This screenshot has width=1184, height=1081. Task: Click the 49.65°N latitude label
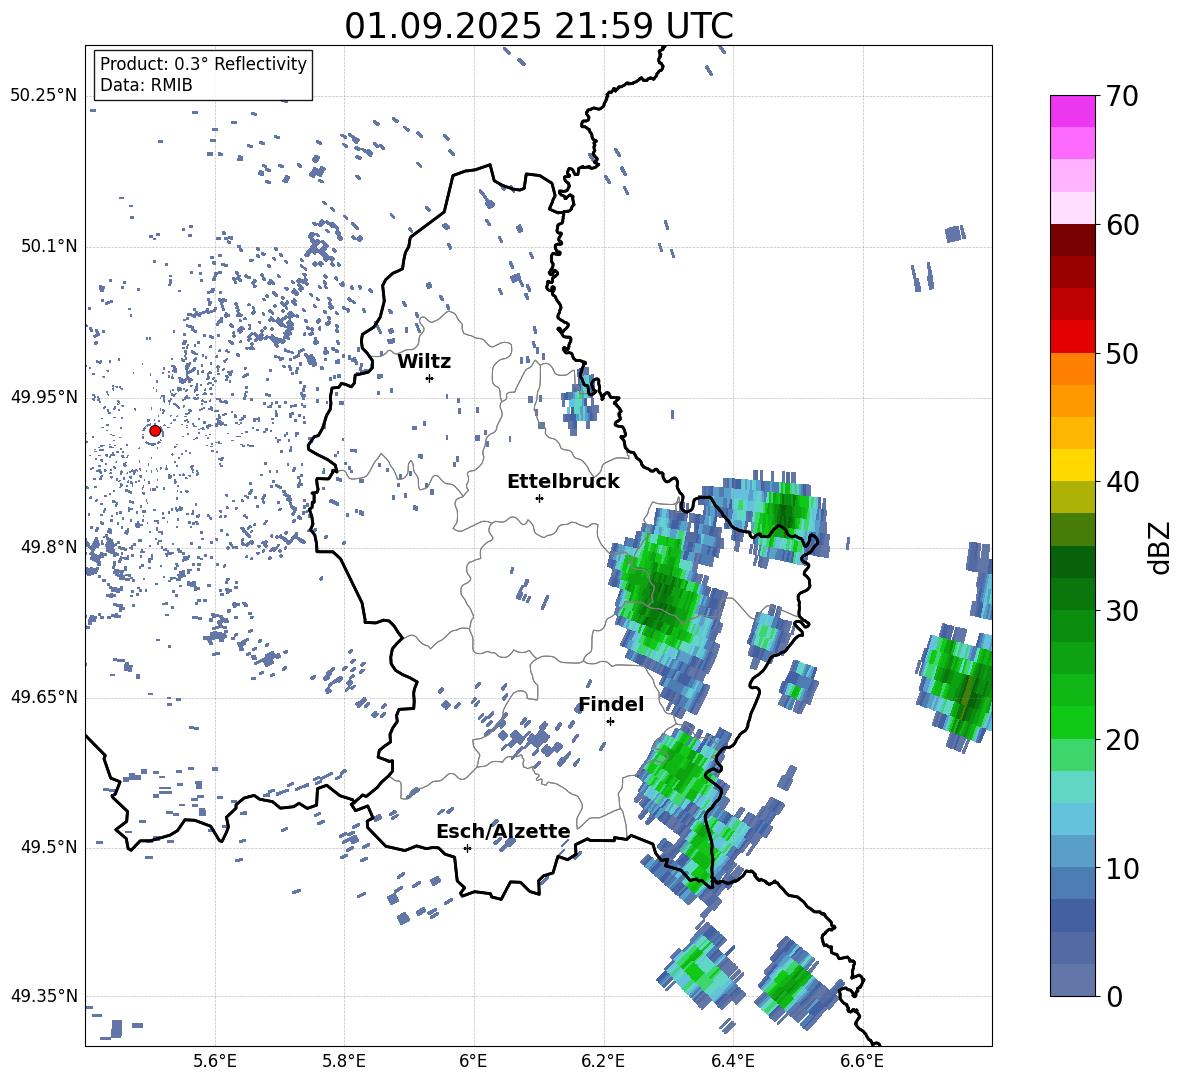(x=44, y=696)
